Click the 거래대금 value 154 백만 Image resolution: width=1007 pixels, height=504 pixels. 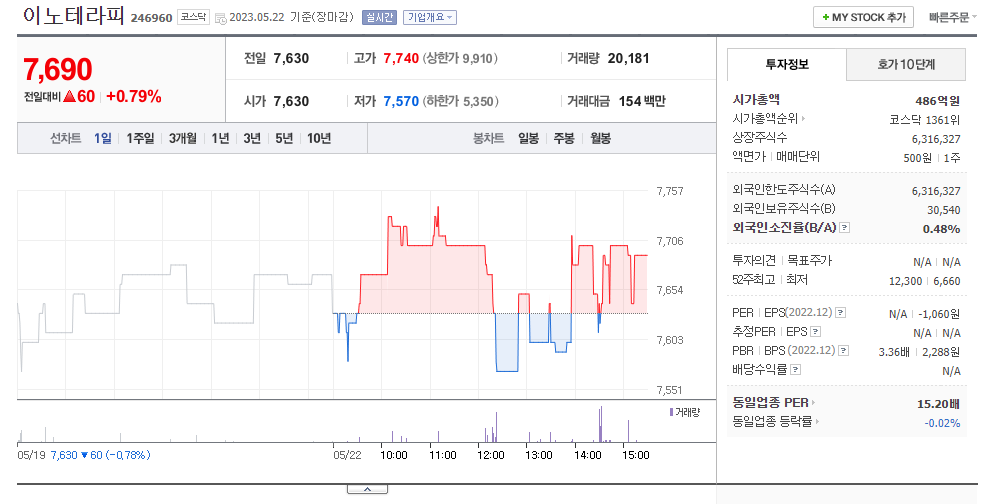pyautogui.click(x=642, y=101)
